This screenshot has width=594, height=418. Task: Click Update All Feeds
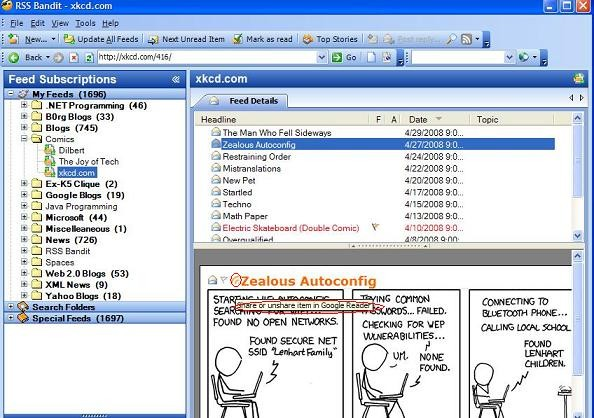click(x=101, y=39)
